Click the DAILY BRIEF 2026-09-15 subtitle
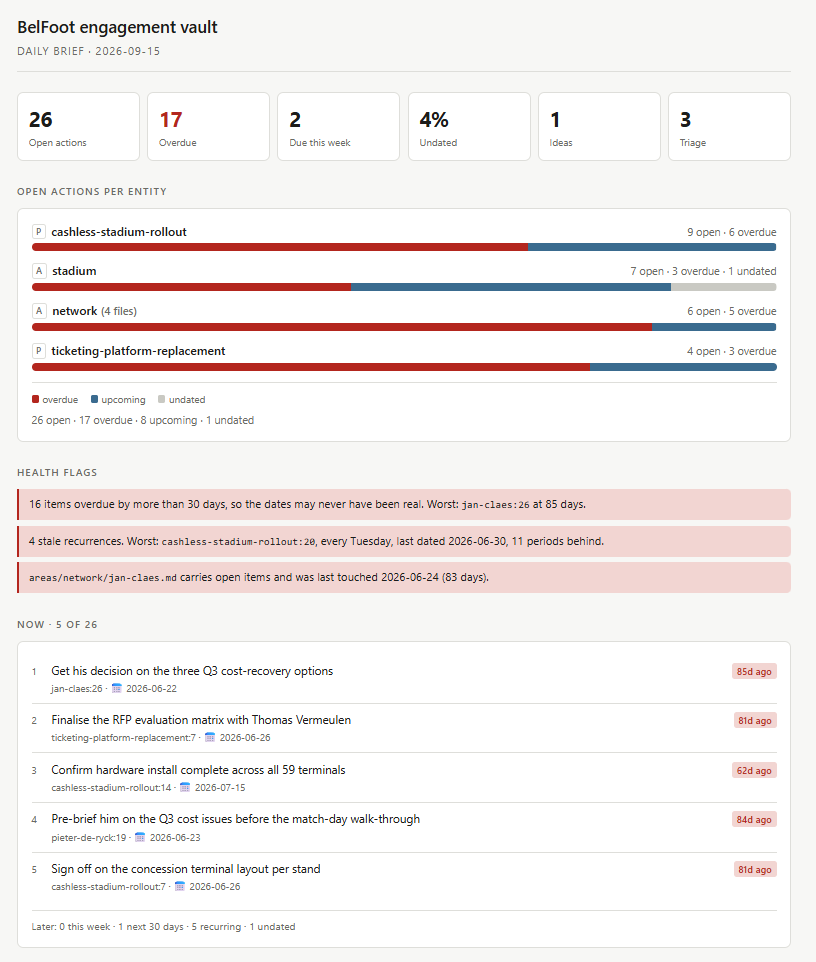Image resolution: width=816 pixels, height=962 pixels. 88,51
